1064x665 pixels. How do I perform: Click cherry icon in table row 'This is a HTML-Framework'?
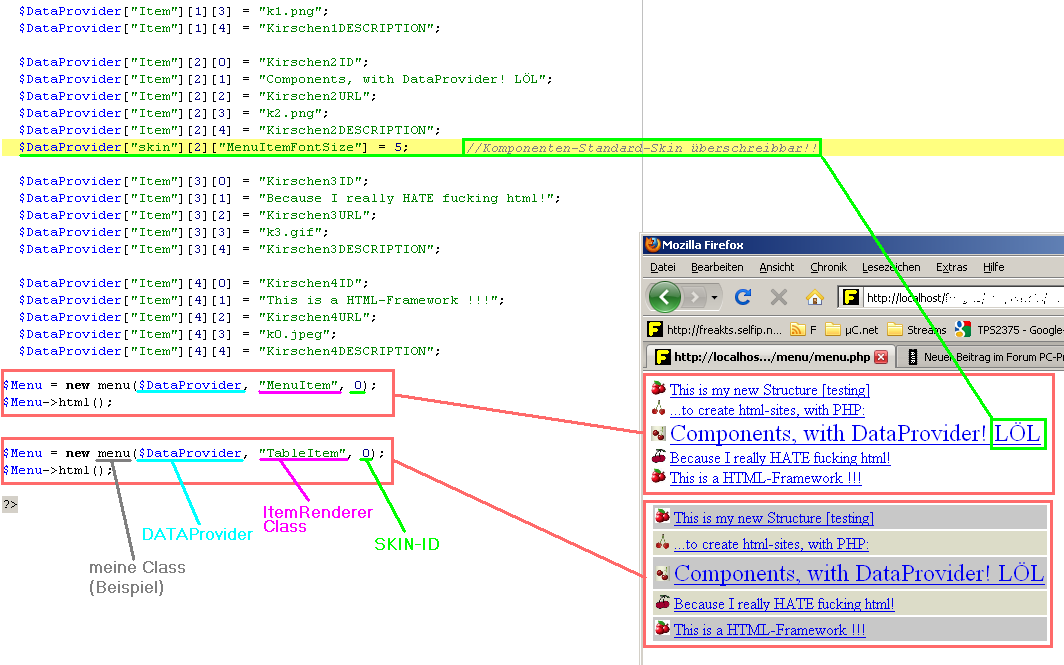point(662,628)
